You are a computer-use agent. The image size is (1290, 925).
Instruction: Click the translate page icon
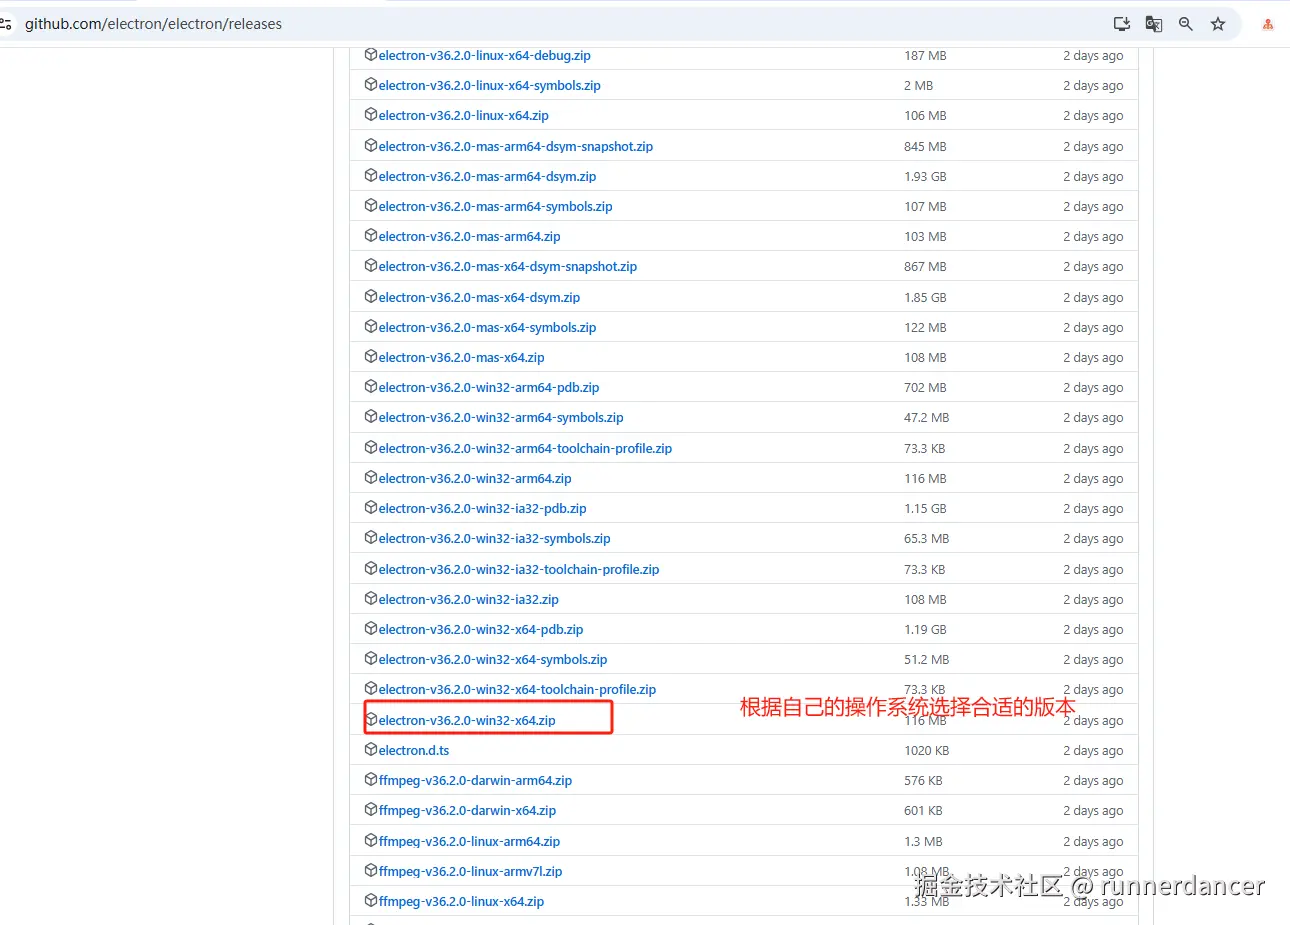pos(1154,24)
